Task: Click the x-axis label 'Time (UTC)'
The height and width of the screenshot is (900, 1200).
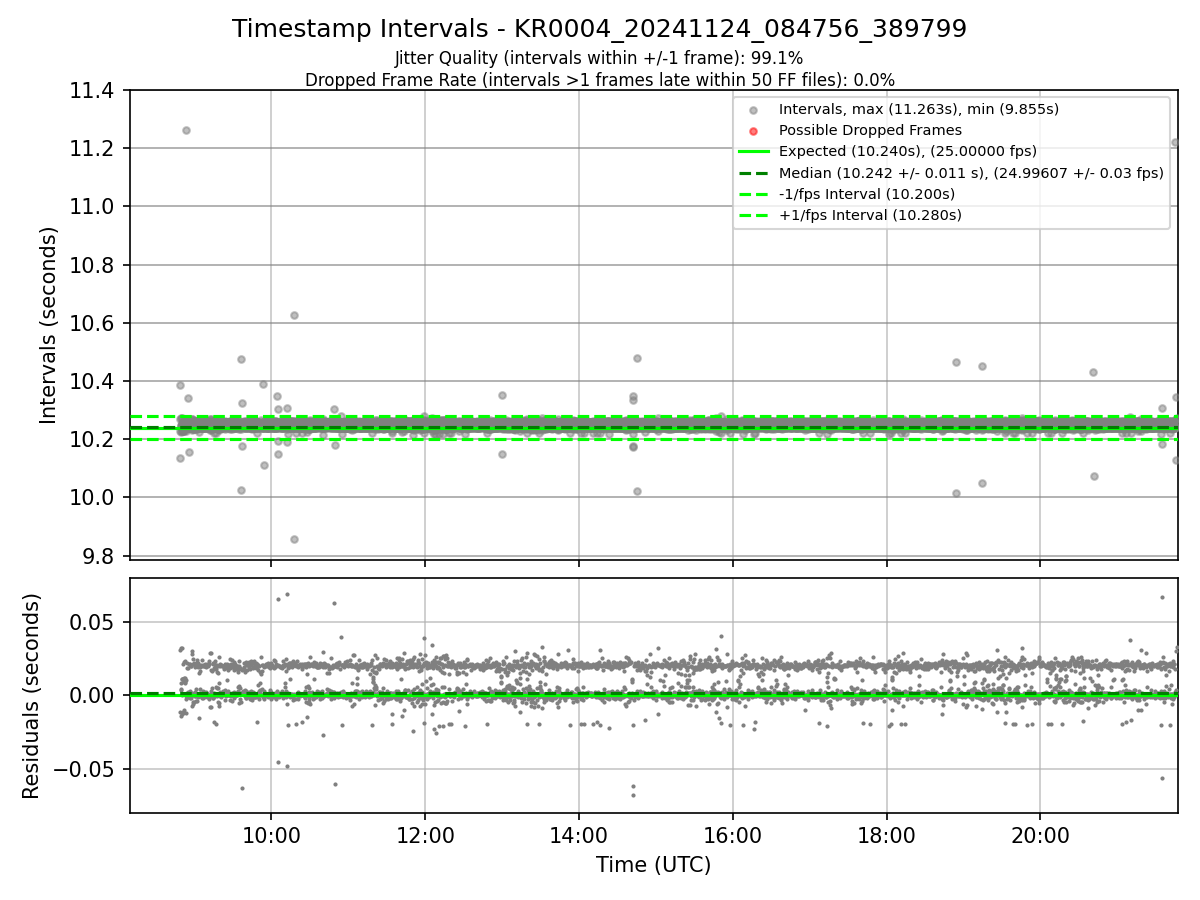Action: [x=653, y=865]
